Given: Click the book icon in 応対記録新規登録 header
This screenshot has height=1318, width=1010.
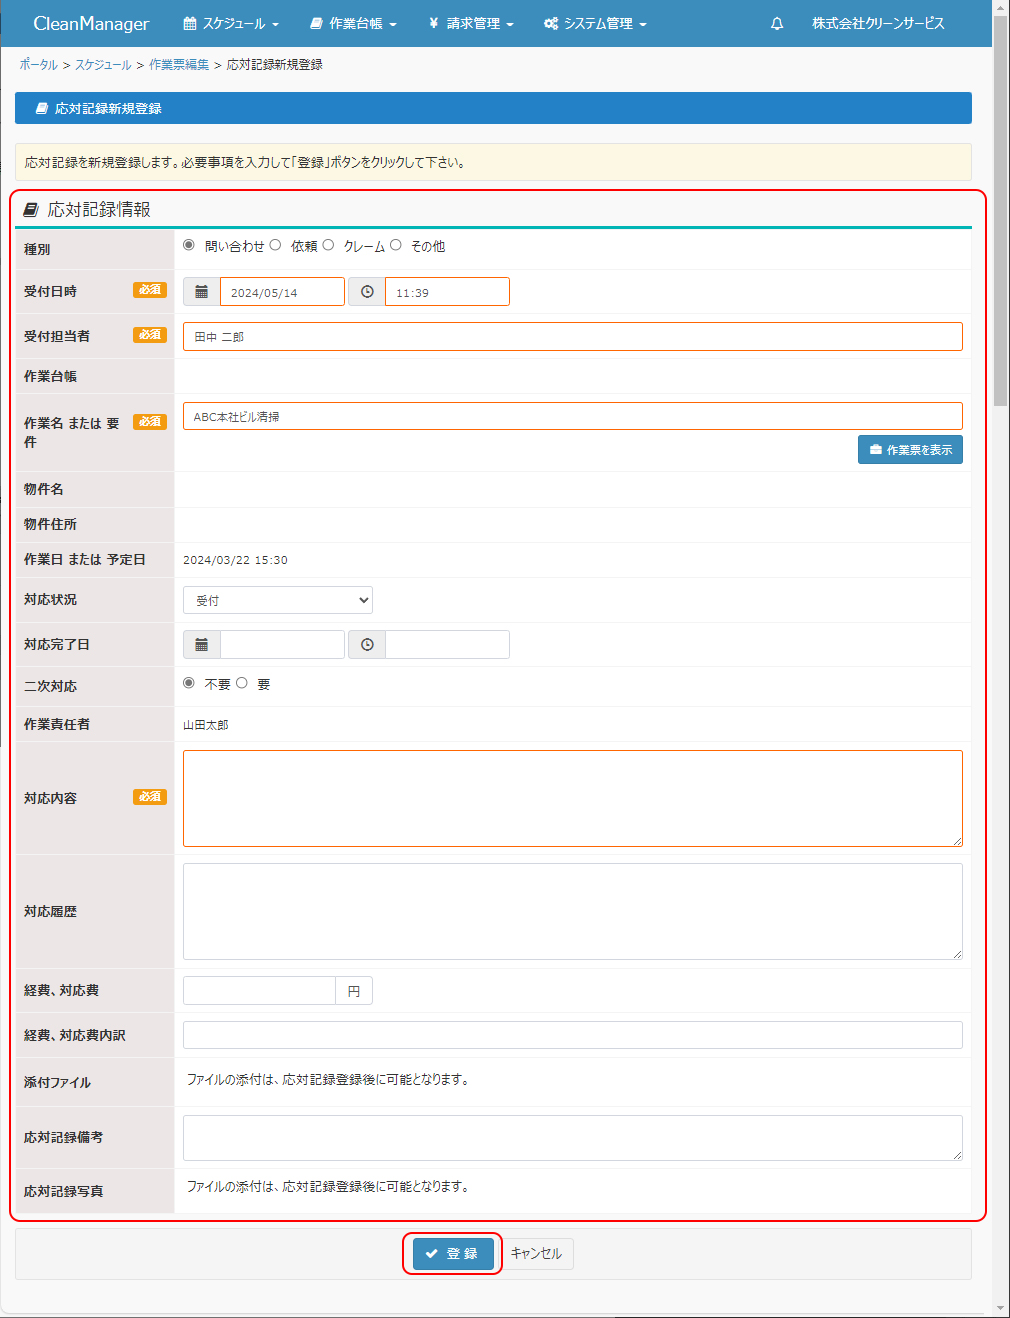Looking at the screenshot, I should click(42, 108).
